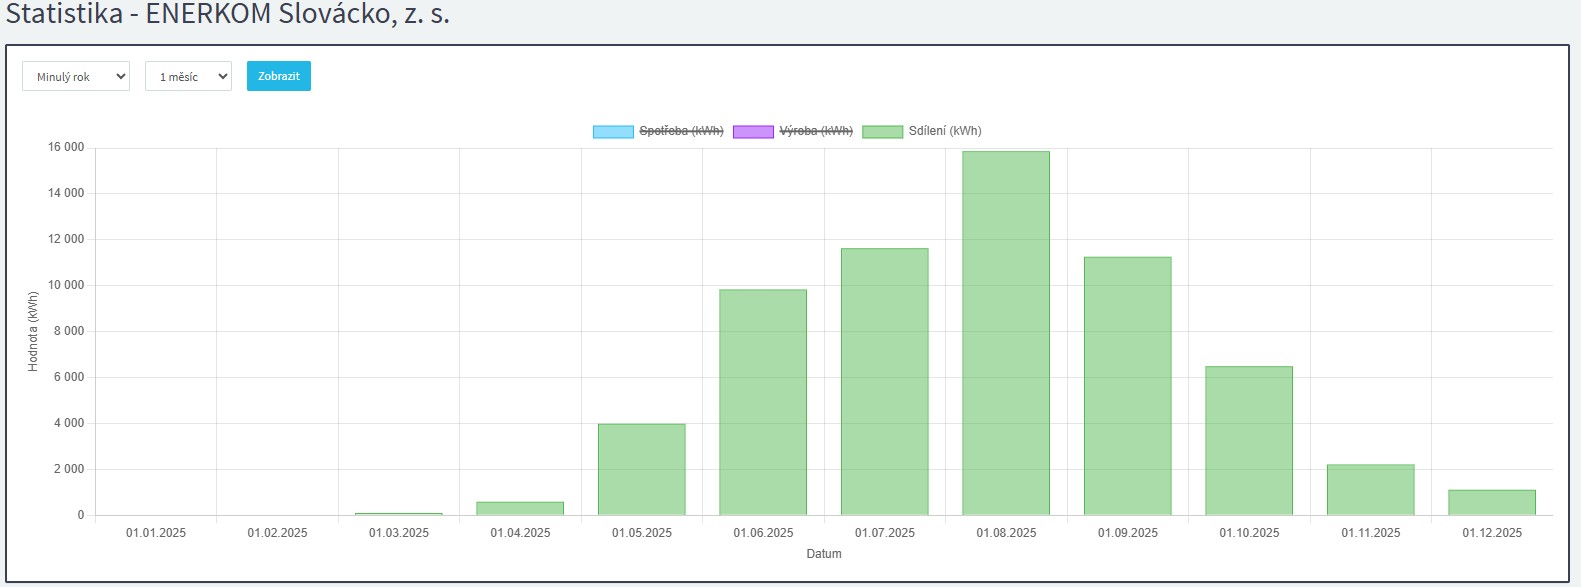Viewport: 1581px width, 587px height.
Task: Click the December 2025 bar
Action: 1492,502
